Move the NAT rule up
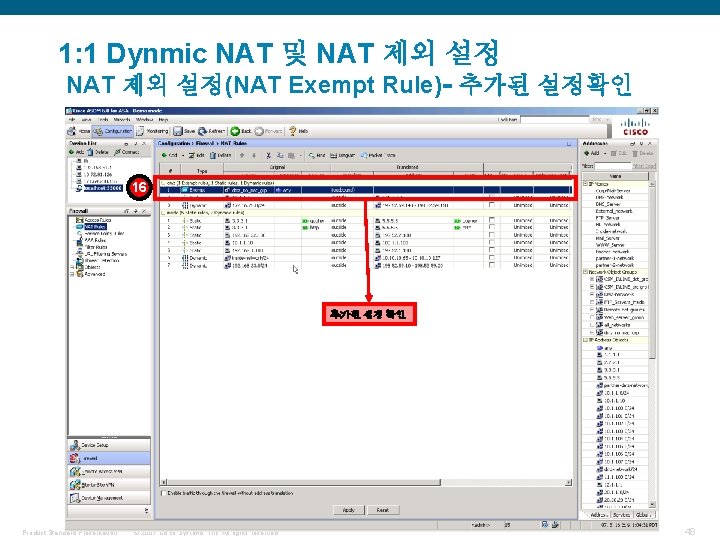Viewport: 720px width, 540px height. click(242, 155)
